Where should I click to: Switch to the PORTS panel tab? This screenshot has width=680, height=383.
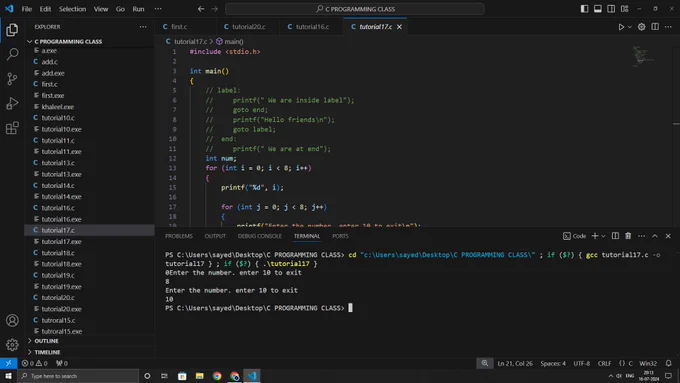pos(340,236)
